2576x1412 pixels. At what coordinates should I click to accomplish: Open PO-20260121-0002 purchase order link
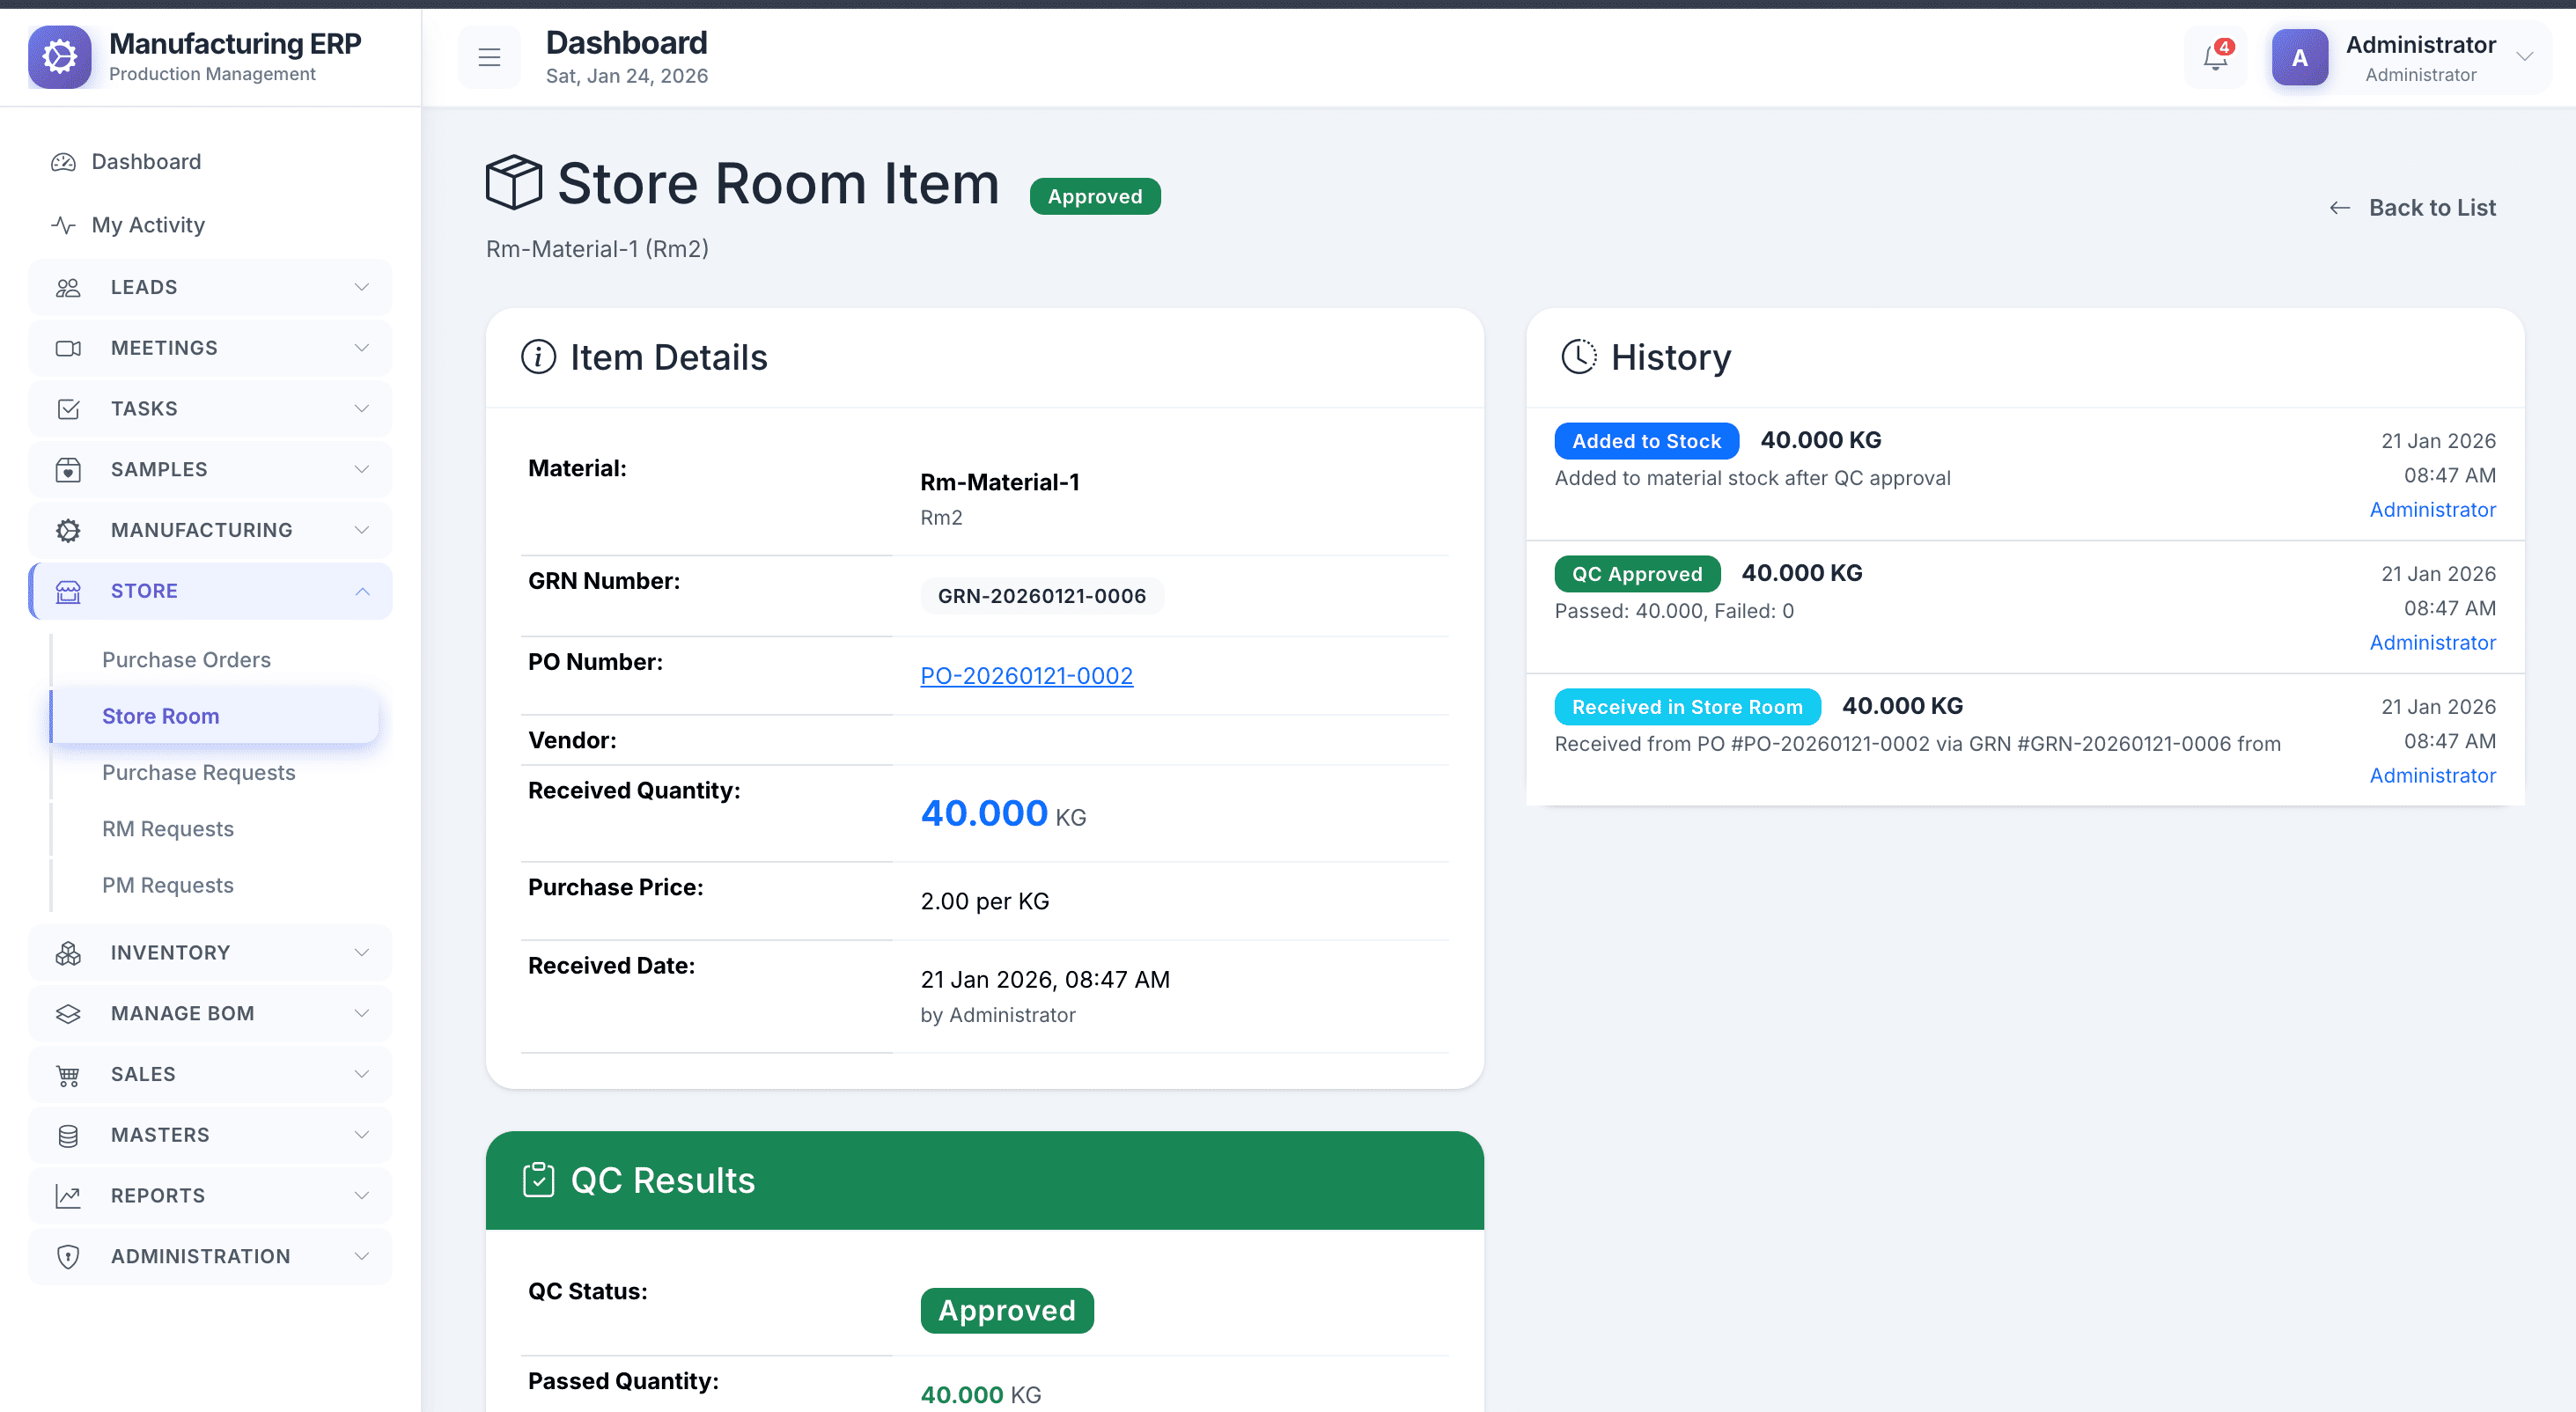pos(1026,676)
